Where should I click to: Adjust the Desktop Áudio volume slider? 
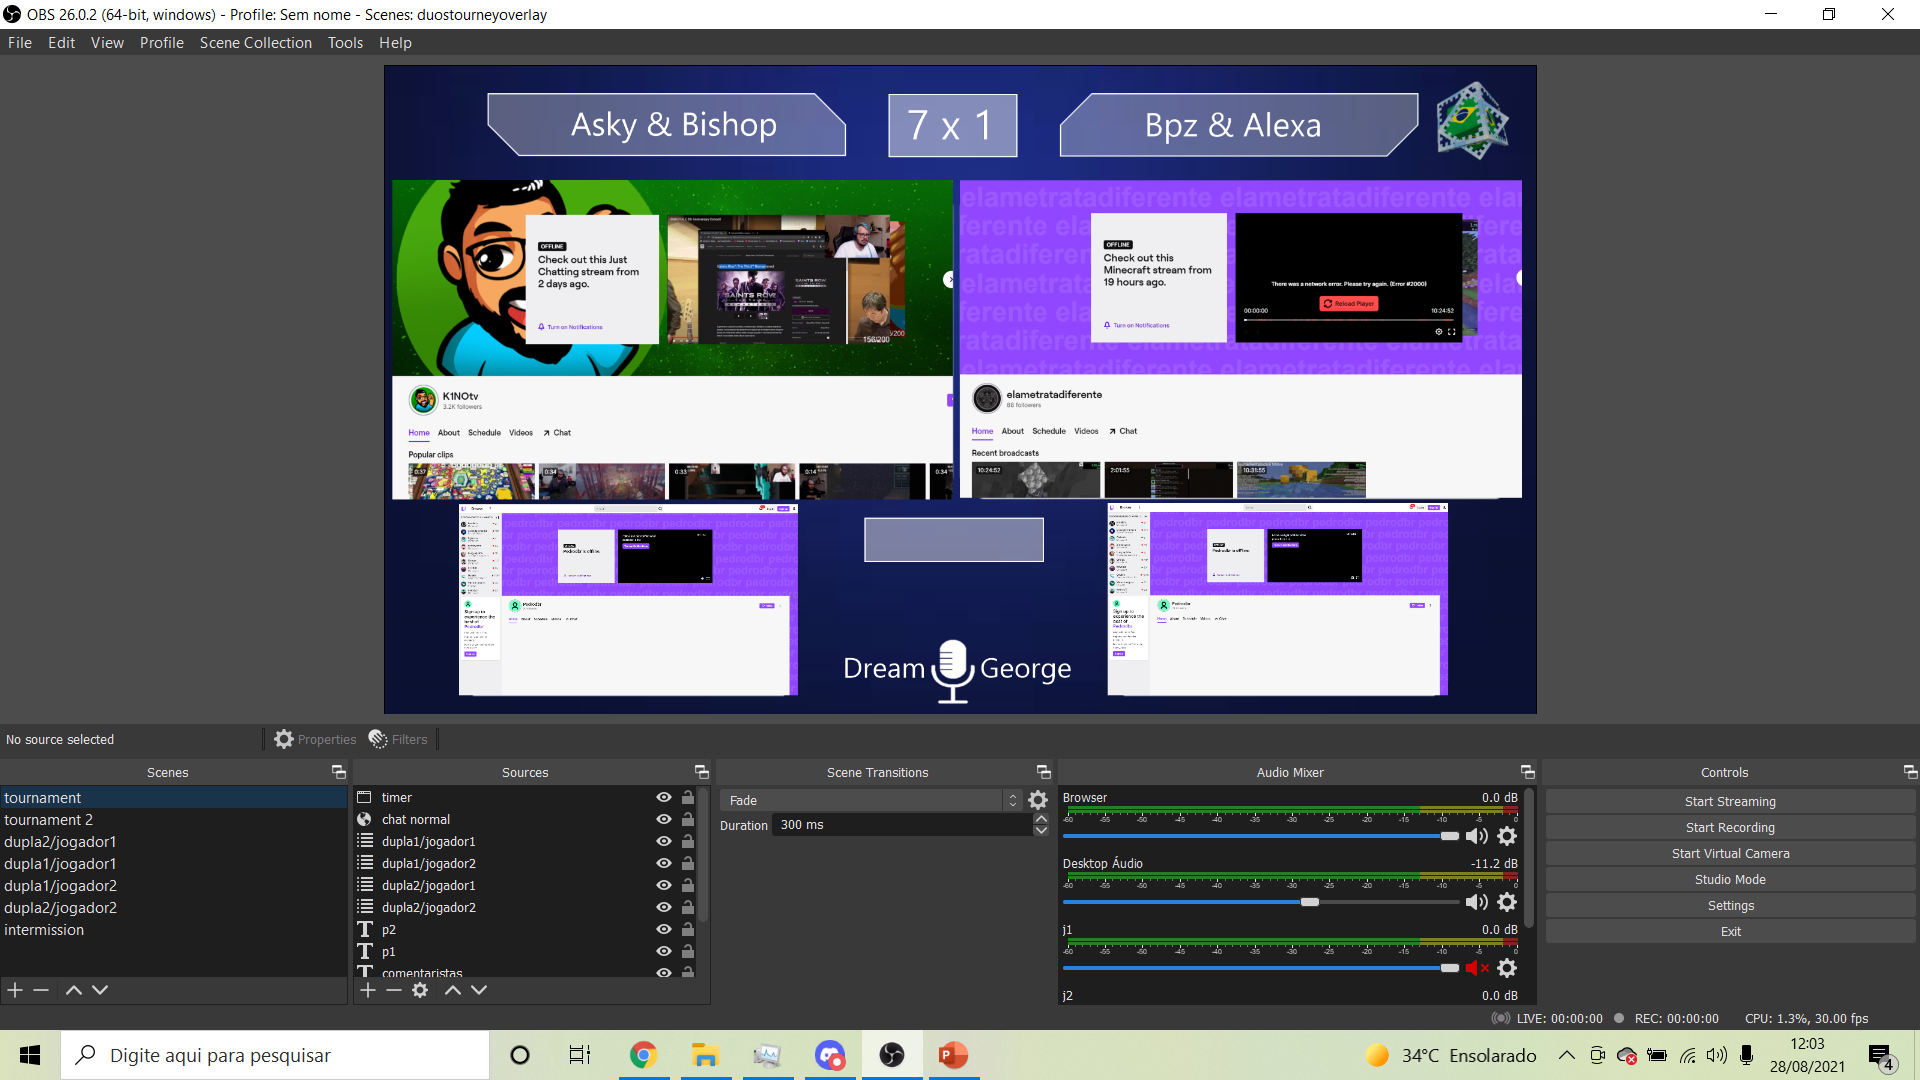[1309, 902]
